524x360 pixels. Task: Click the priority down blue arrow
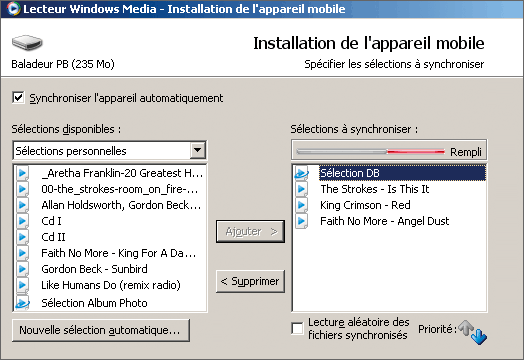(479, 336)
